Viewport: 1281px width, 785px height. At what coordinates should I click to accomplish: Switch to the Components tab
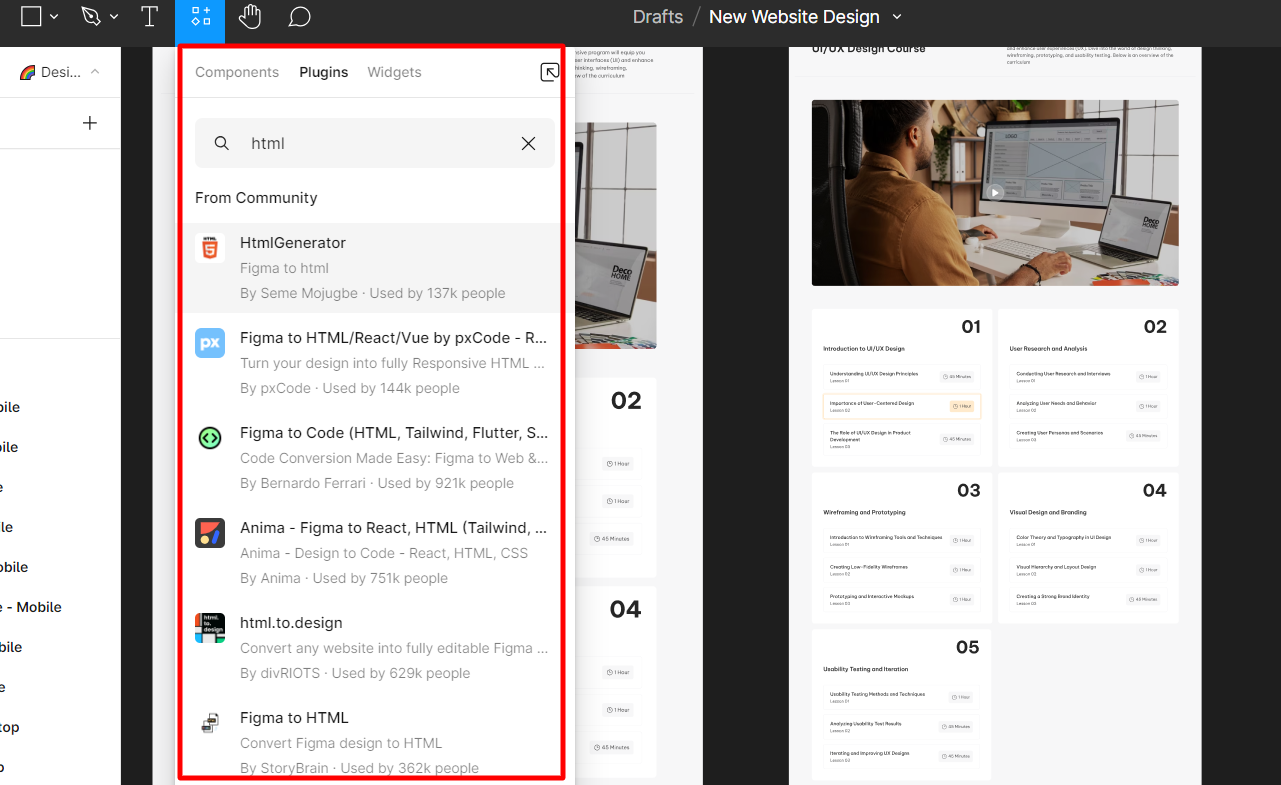click(237, 72)
